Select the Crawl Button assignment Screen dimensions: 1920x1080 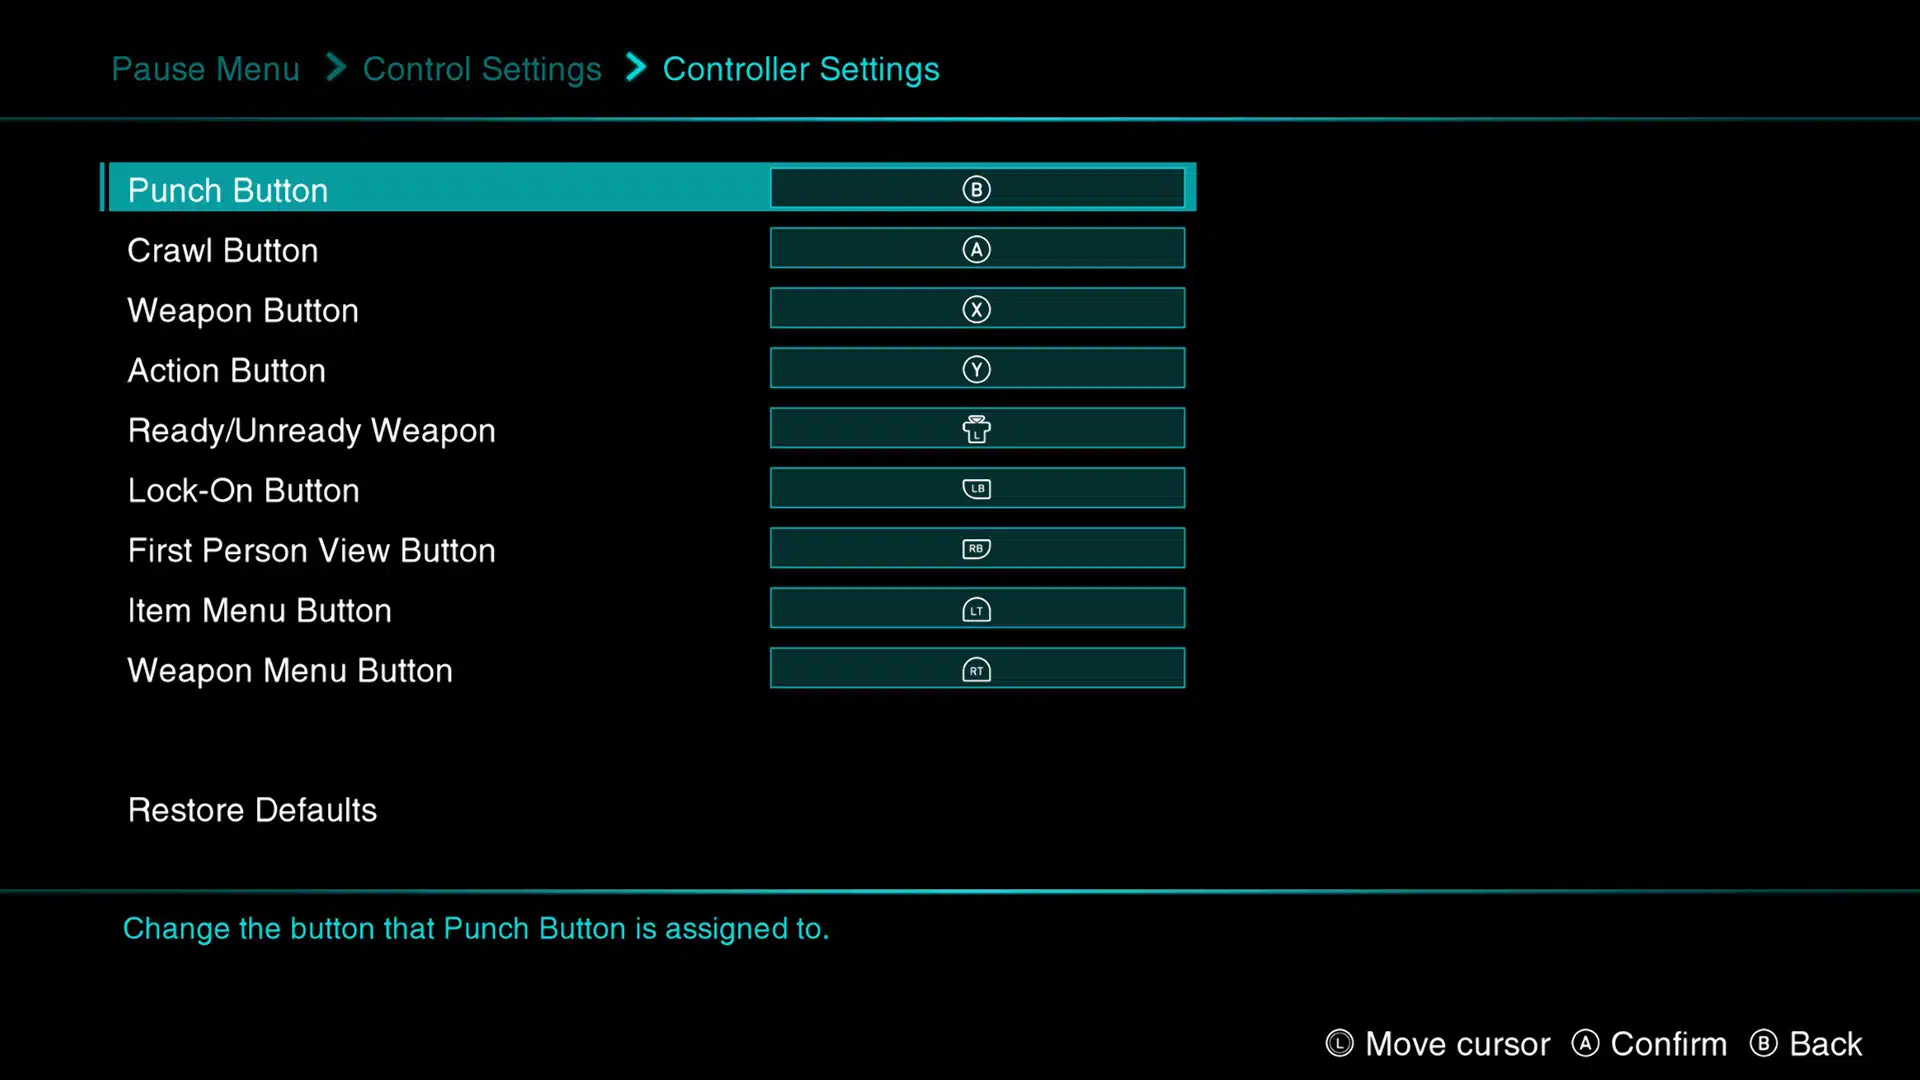pyautogui.click(x=976, y=249)
